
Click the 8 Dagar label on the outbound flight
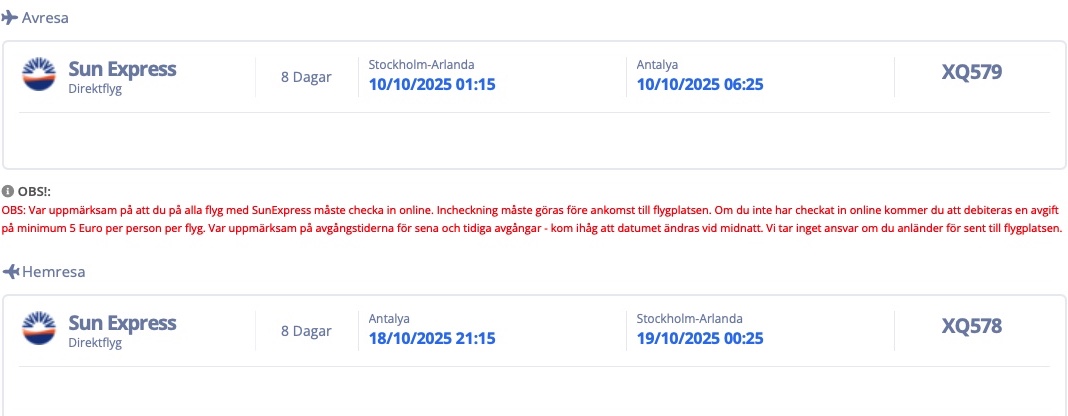click(x=306, y=77)
